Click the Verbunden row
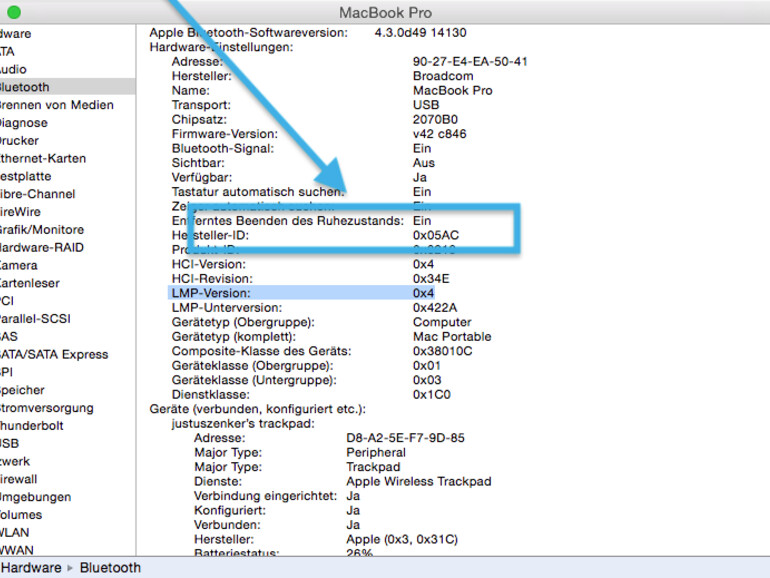 coord(277,525)
